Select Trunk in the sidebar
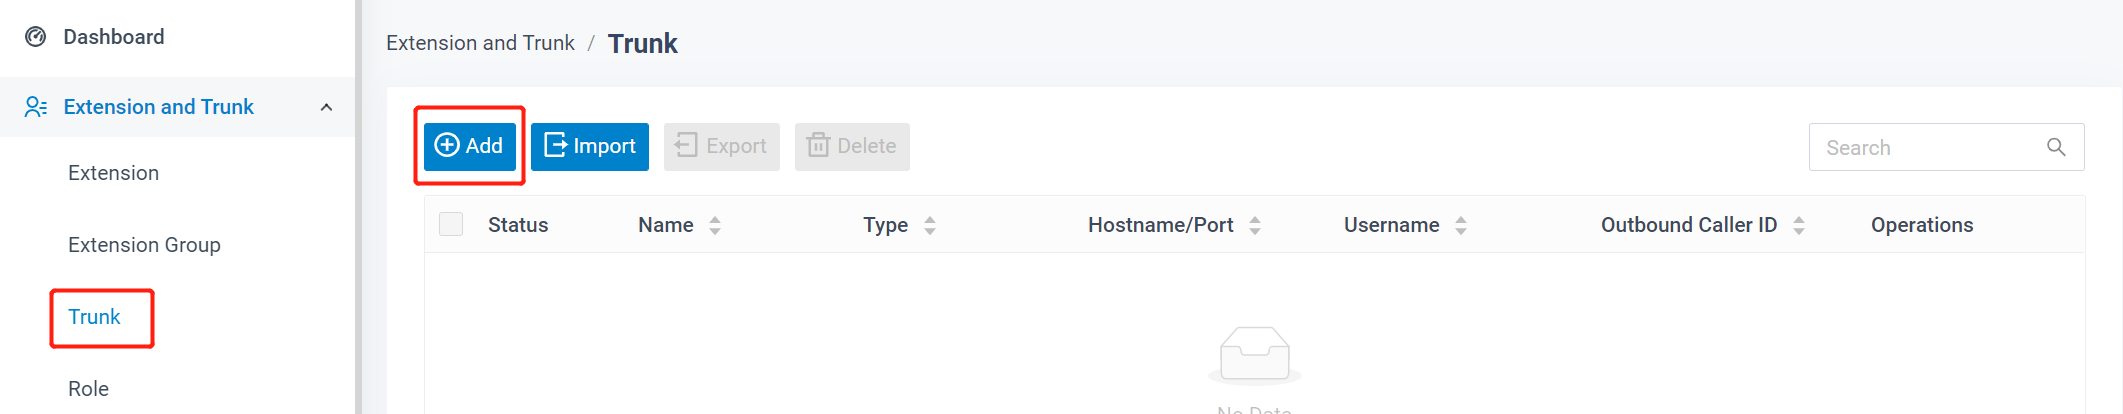The height and width of the screenshot is (414, 2123). (94, 317)
